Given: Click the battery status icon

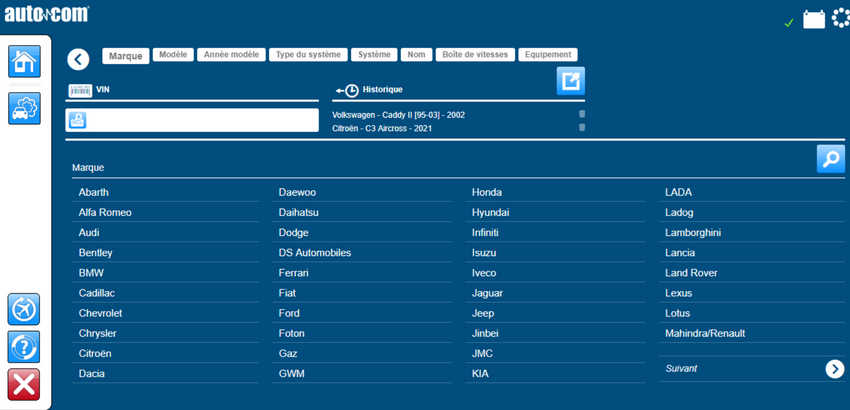Looking at the screenshot, I should coord(814,20).
